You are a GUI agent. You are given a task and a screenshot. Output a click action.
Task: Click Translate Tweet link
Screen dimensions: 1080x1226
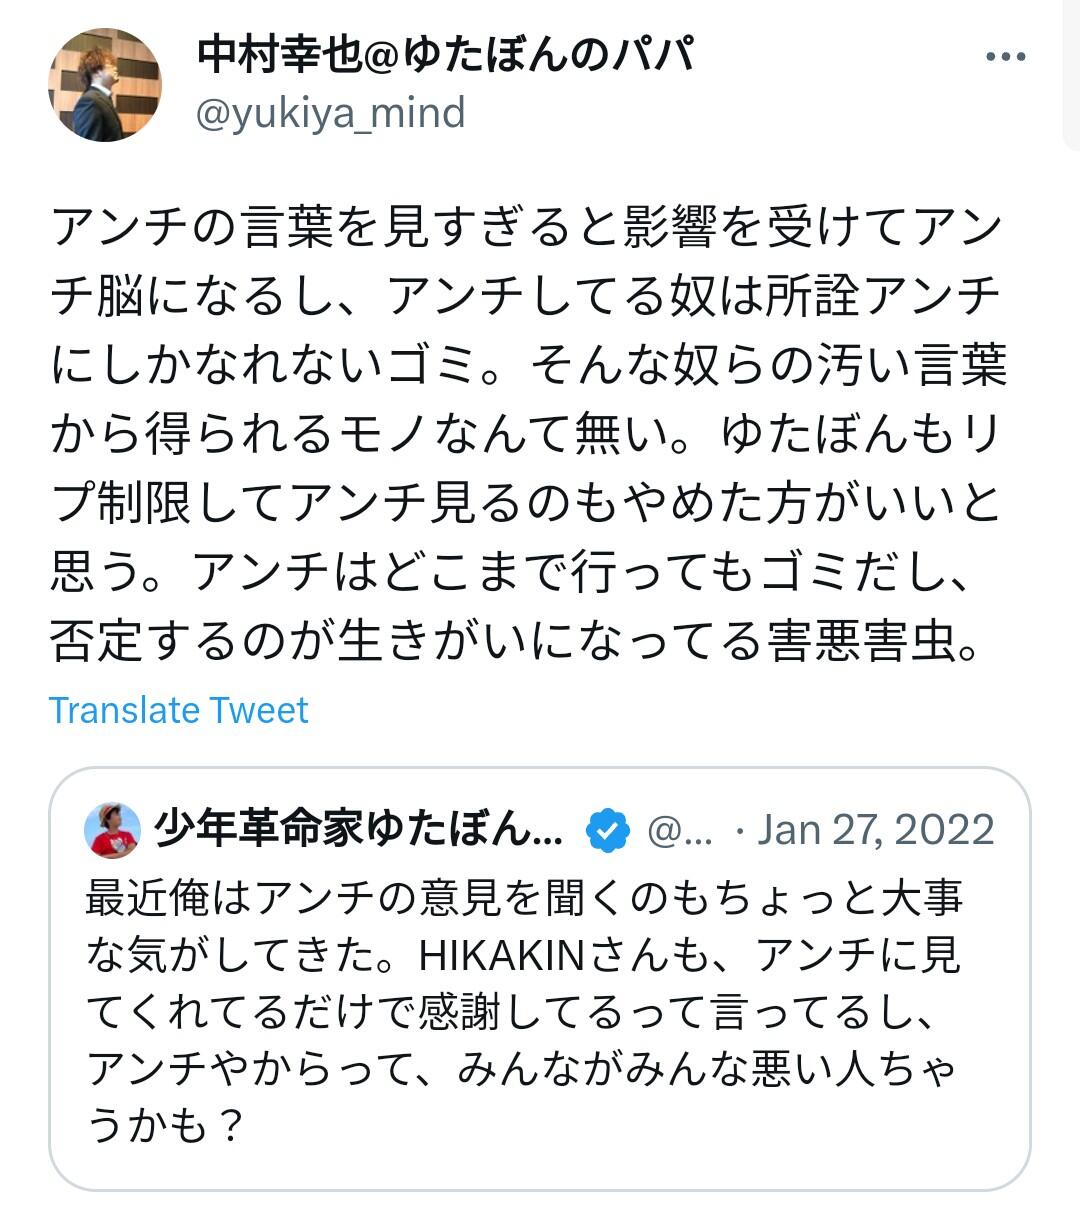(x=178, y=710)
